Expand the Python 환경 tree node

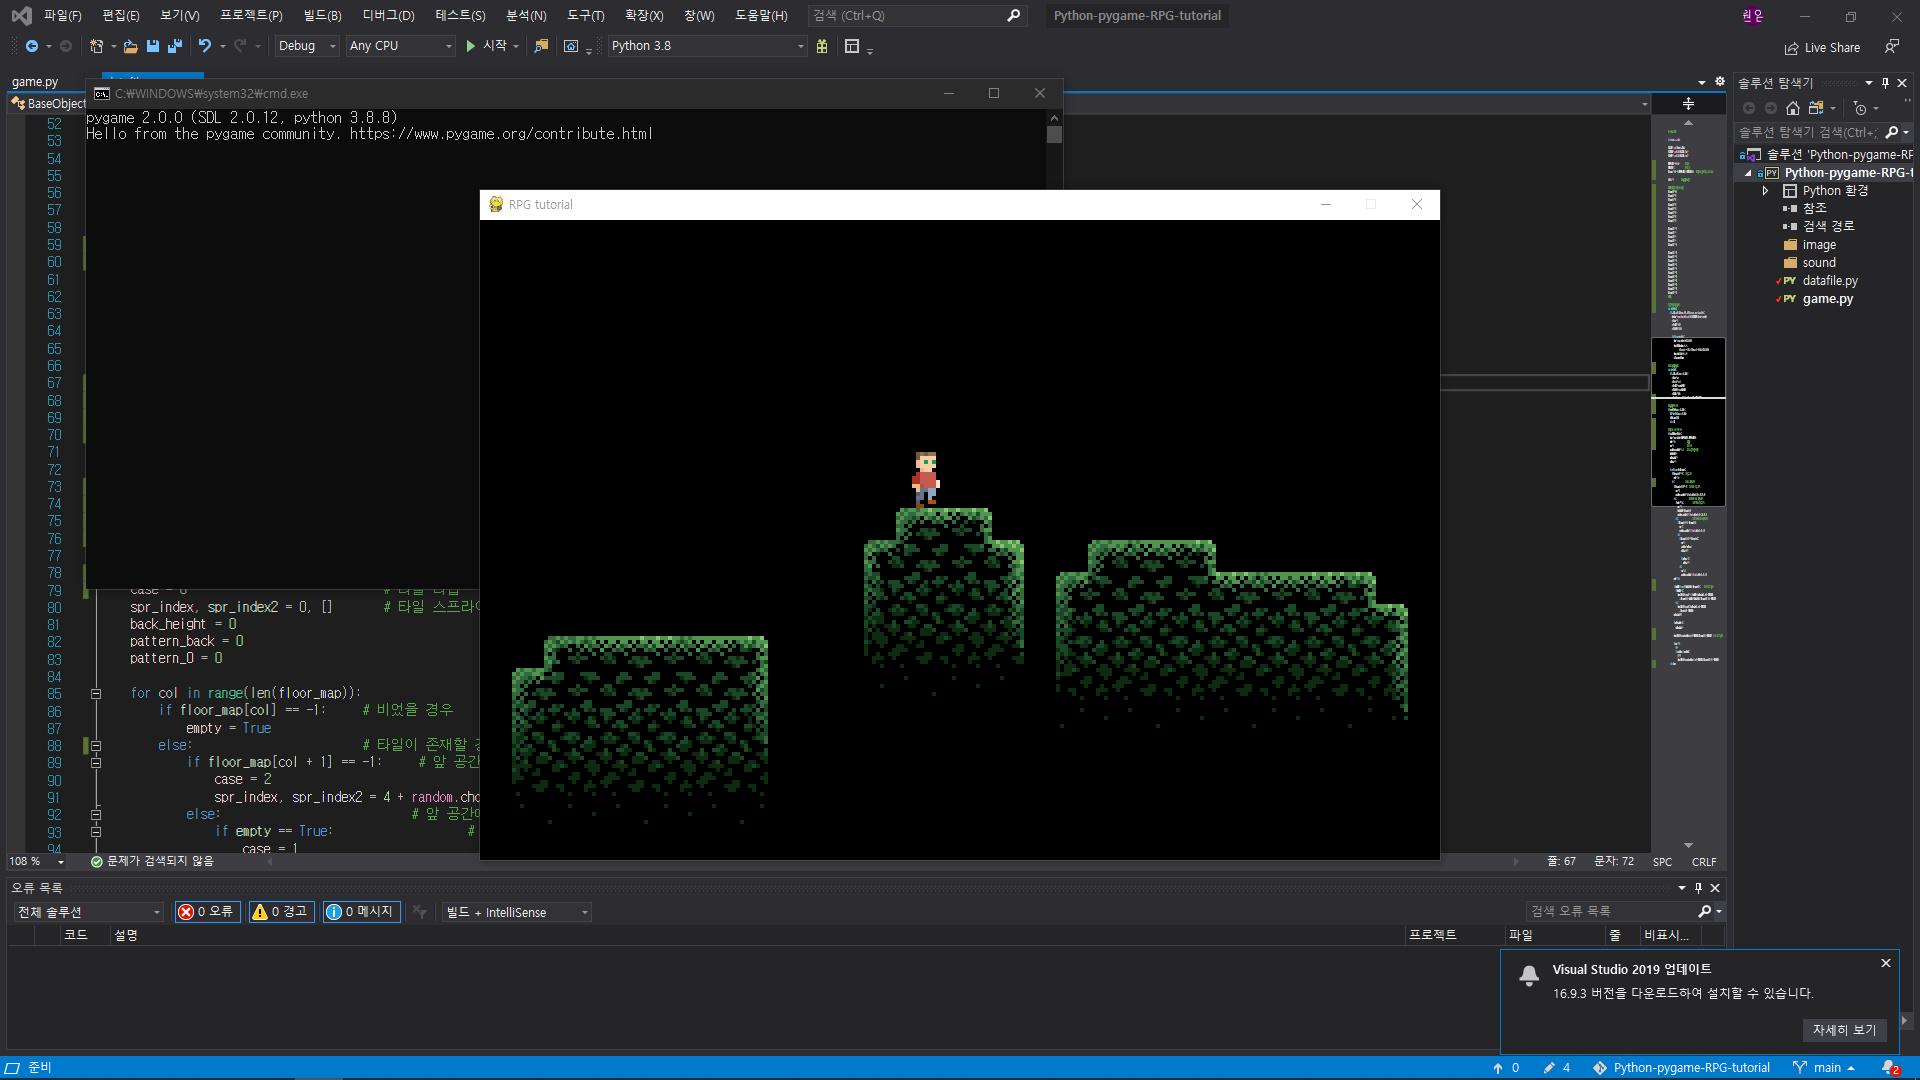pyautogui.click(x=1766, y=191)
